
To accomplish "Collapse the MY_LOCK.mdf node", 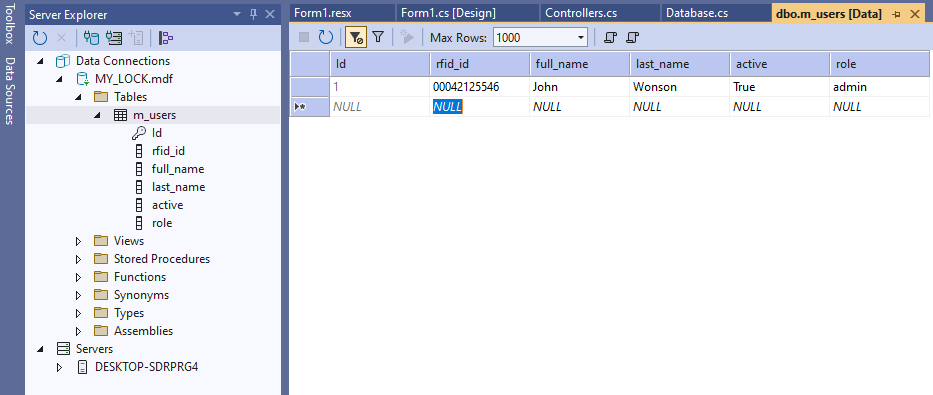I will [x=59, y=79].
